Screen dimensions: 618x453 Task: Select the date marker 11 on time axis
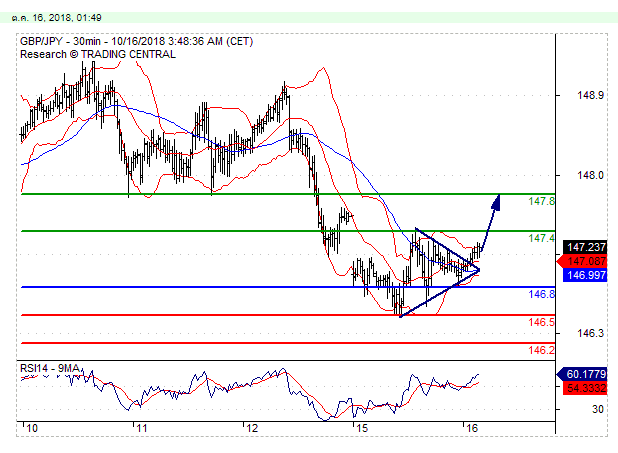pos(142,428)
